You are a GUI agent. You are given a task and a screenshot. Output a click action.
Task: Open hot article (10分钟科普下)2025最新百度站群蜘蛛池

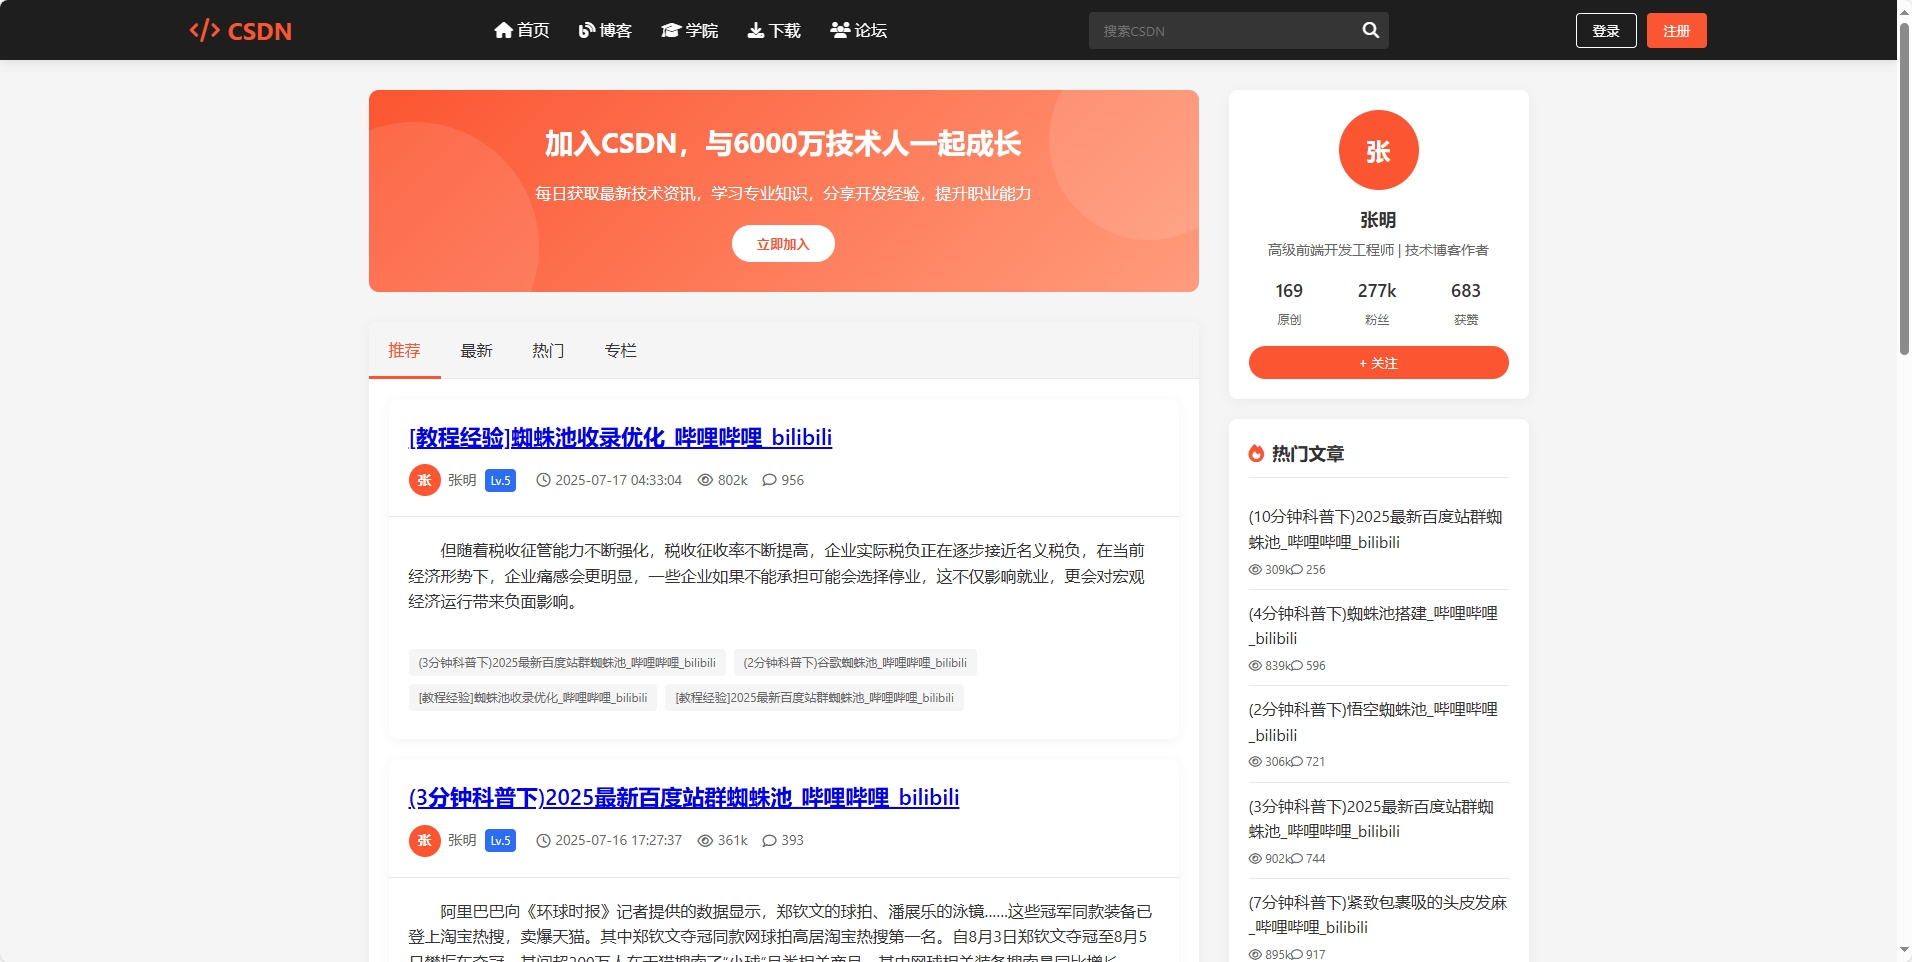[1376, 529]
